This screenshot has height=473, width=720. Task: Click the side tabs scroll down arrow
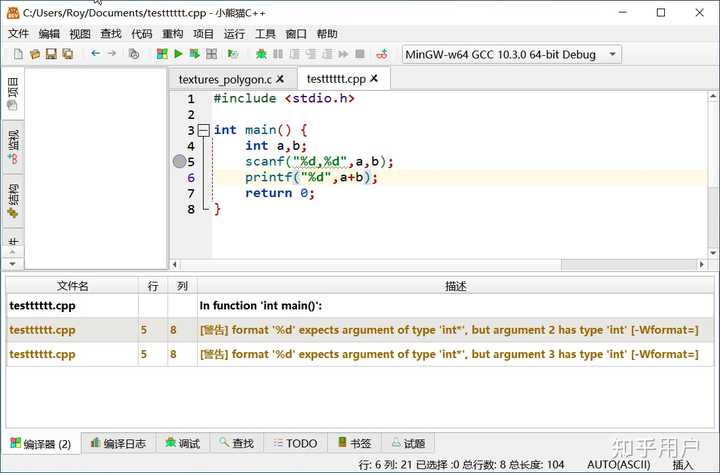coord(12,264)
